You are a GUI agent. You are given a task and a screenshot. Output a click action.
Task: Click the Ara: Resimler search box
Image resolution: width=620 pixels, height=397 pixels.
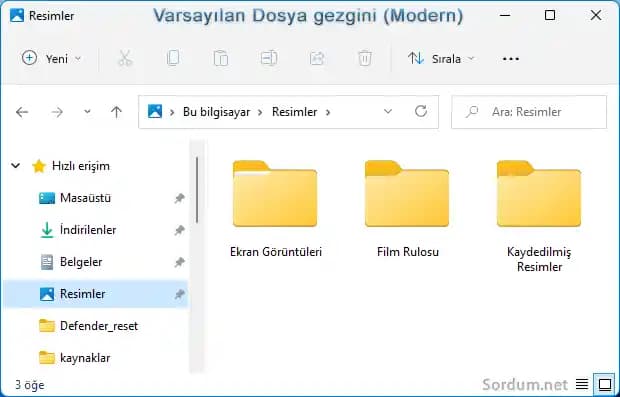click(529, 112)
